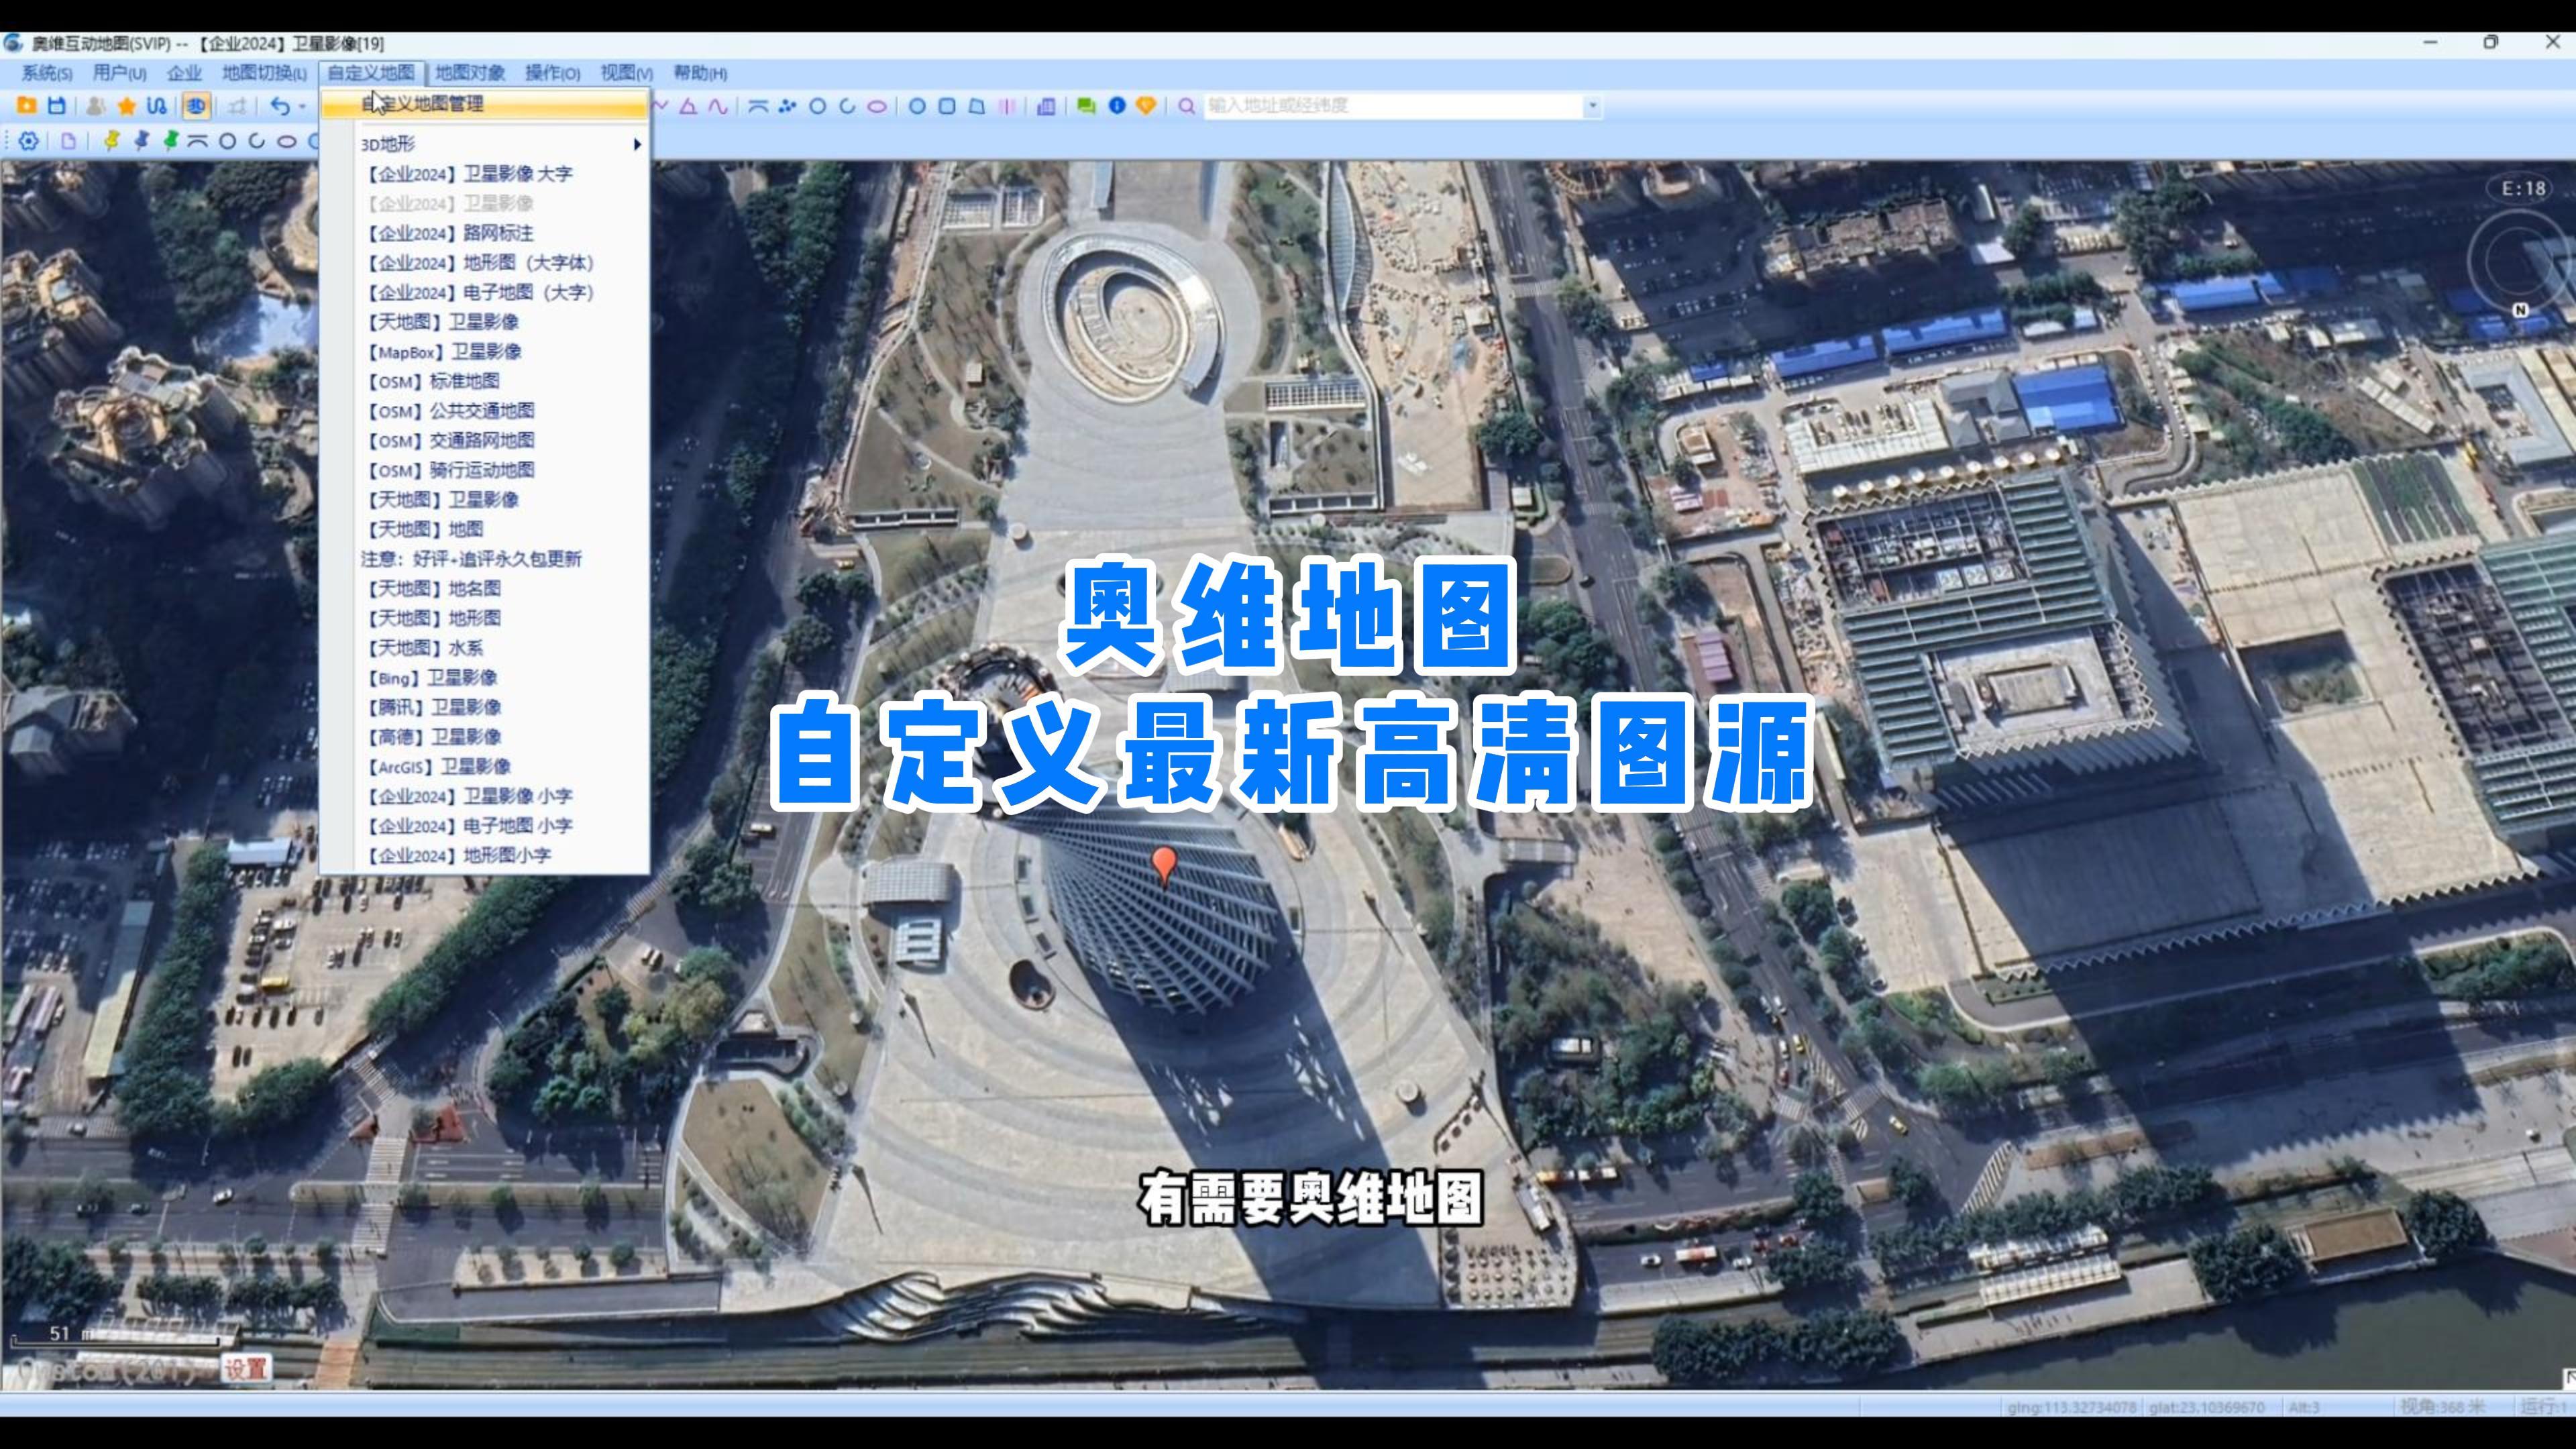Select the skewed quadrilateral shape tool
Screen dimensions: 2576x1449
[x=977, y=106]
